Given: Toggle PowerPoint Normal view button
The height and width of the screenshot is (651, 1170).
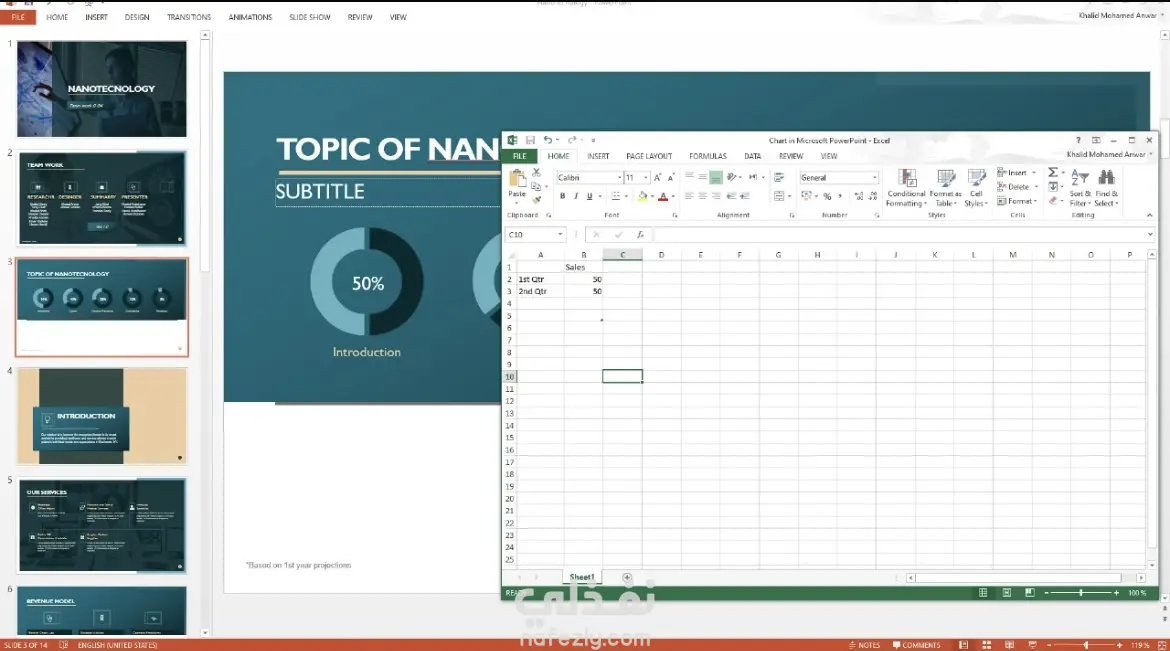Looking at the screenshot, I should pos(963,644).
